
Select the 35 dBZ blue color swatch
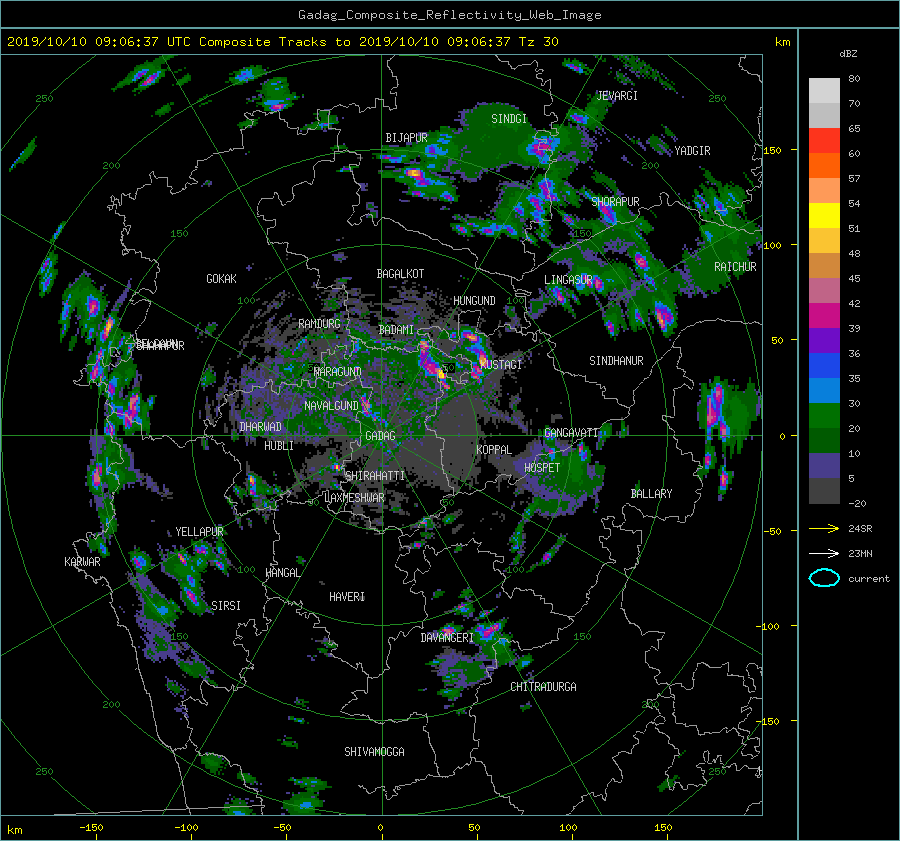[824, 366]
